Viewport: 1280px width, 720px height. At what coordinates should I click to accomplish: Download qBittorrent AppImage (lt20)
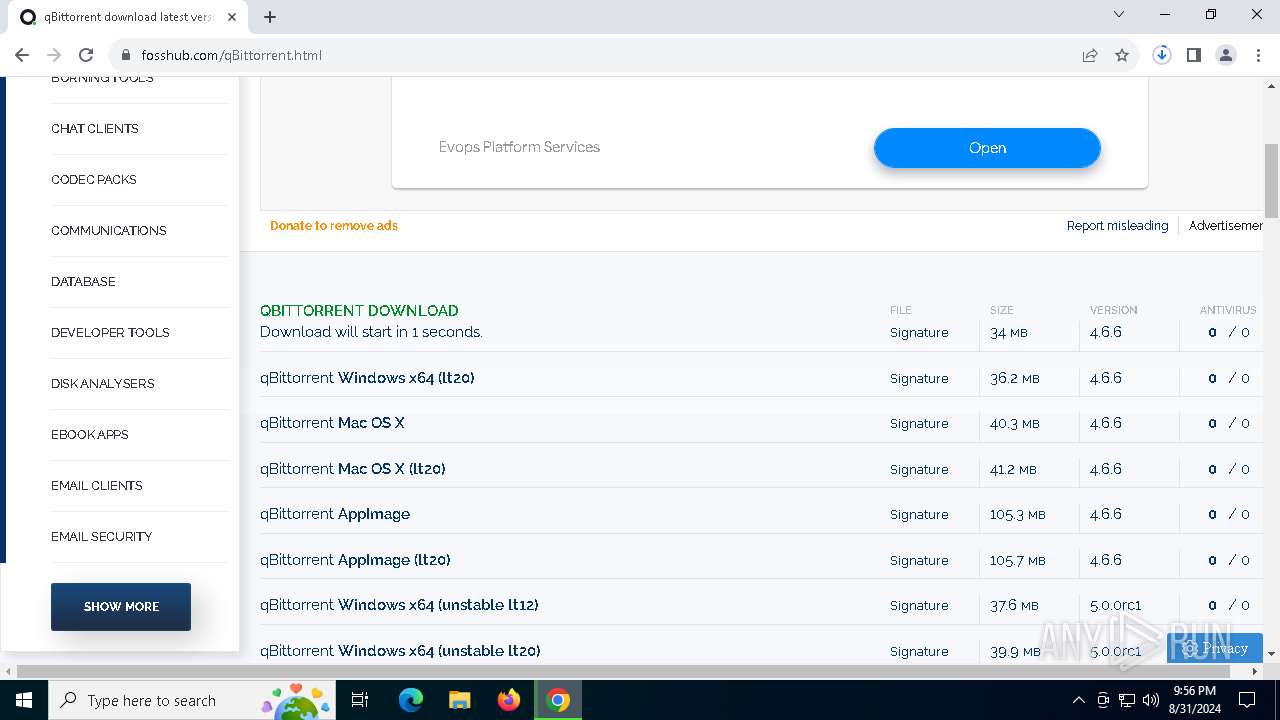point(355,560)
